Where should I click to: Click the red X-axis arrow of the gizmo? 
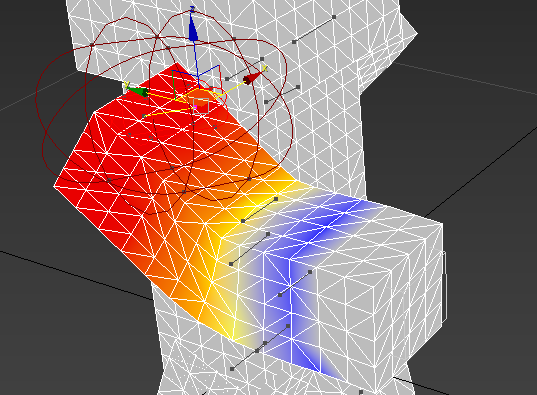coord(251,79)
